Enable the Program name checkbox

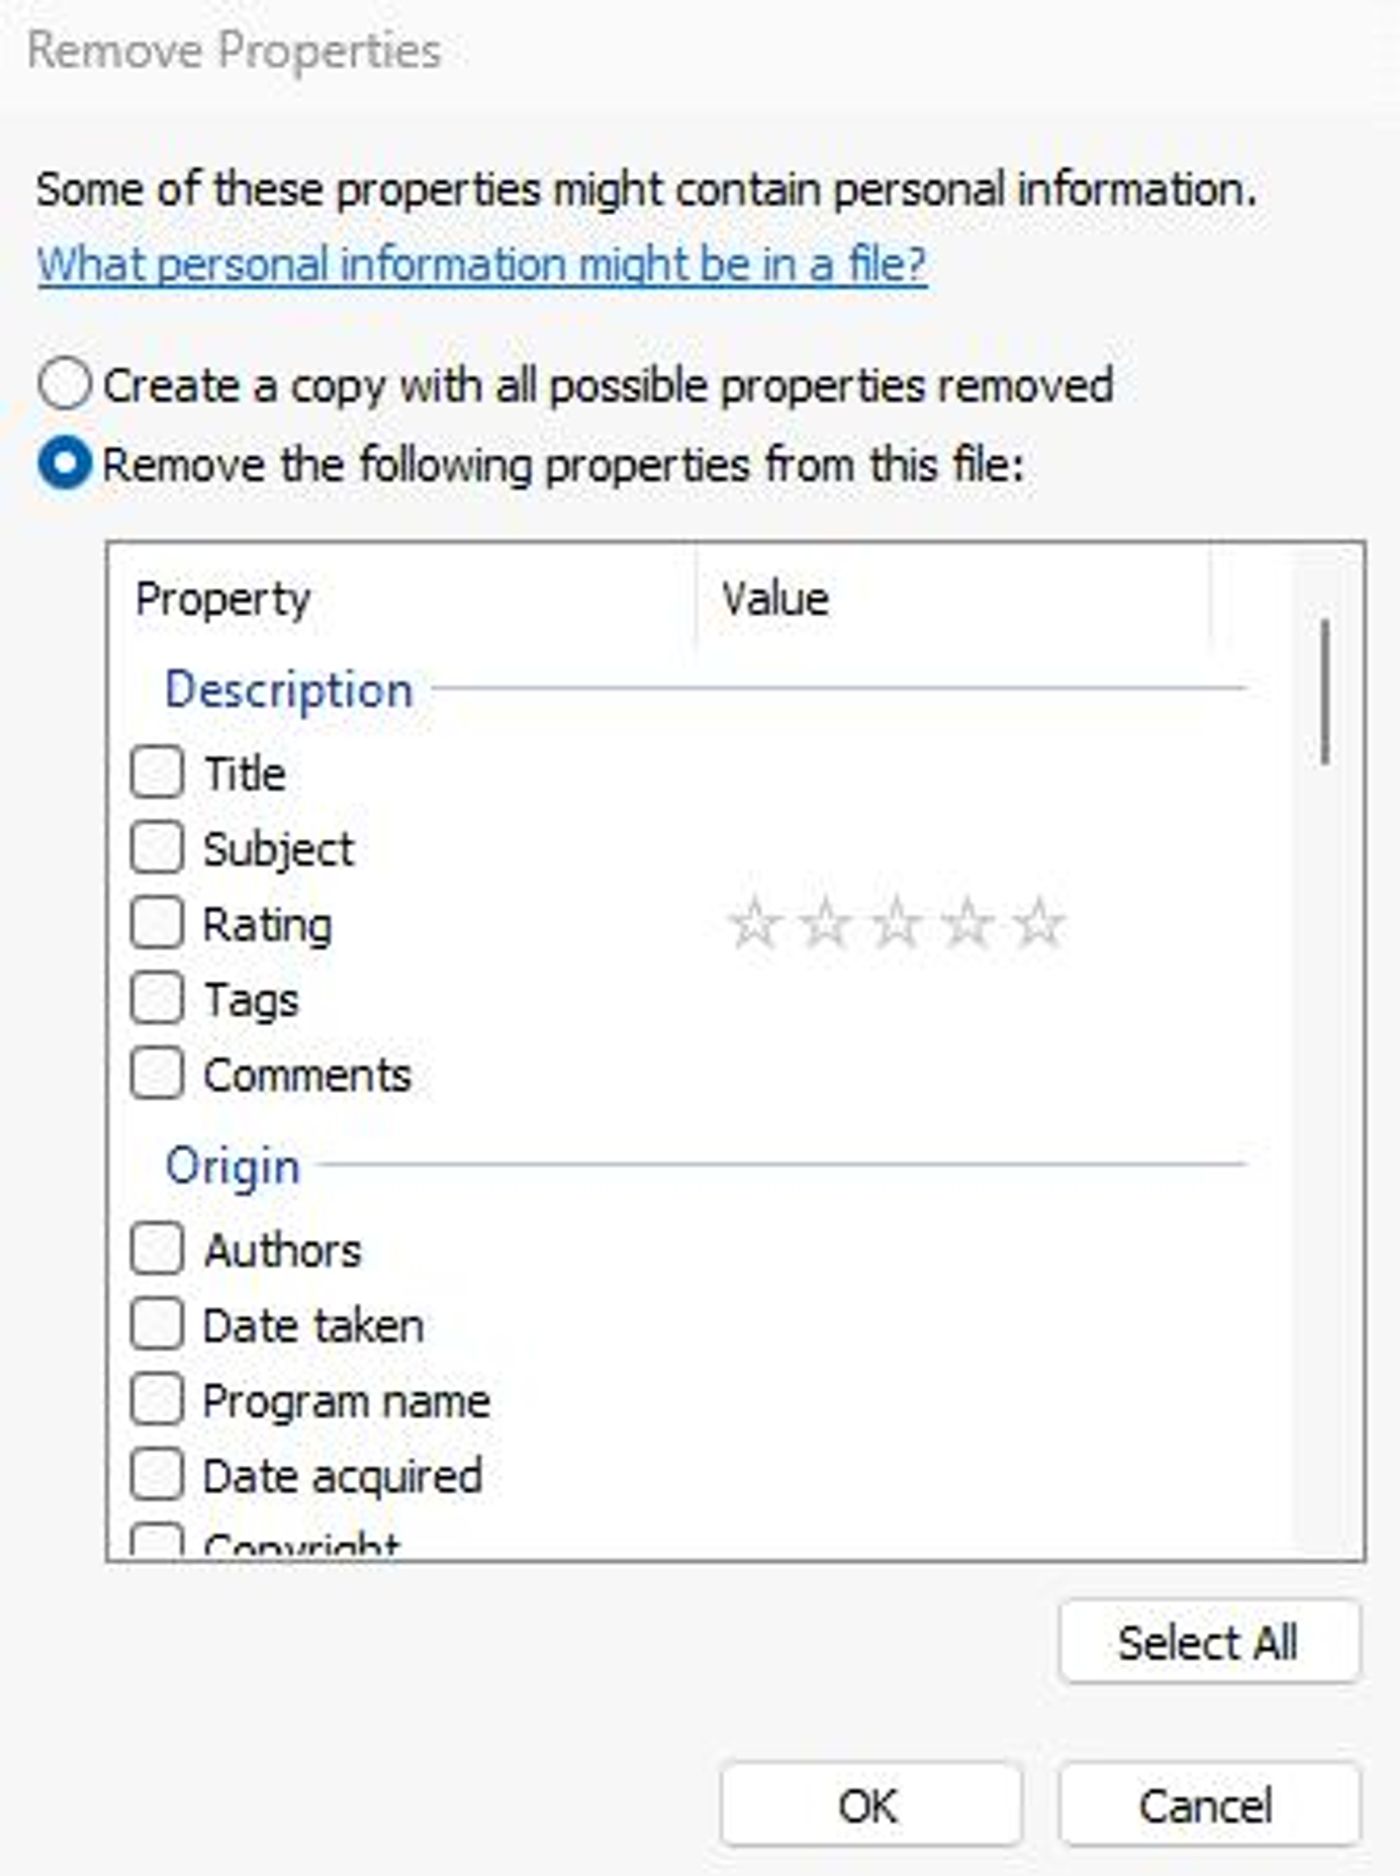click(x=157, y=1399)
